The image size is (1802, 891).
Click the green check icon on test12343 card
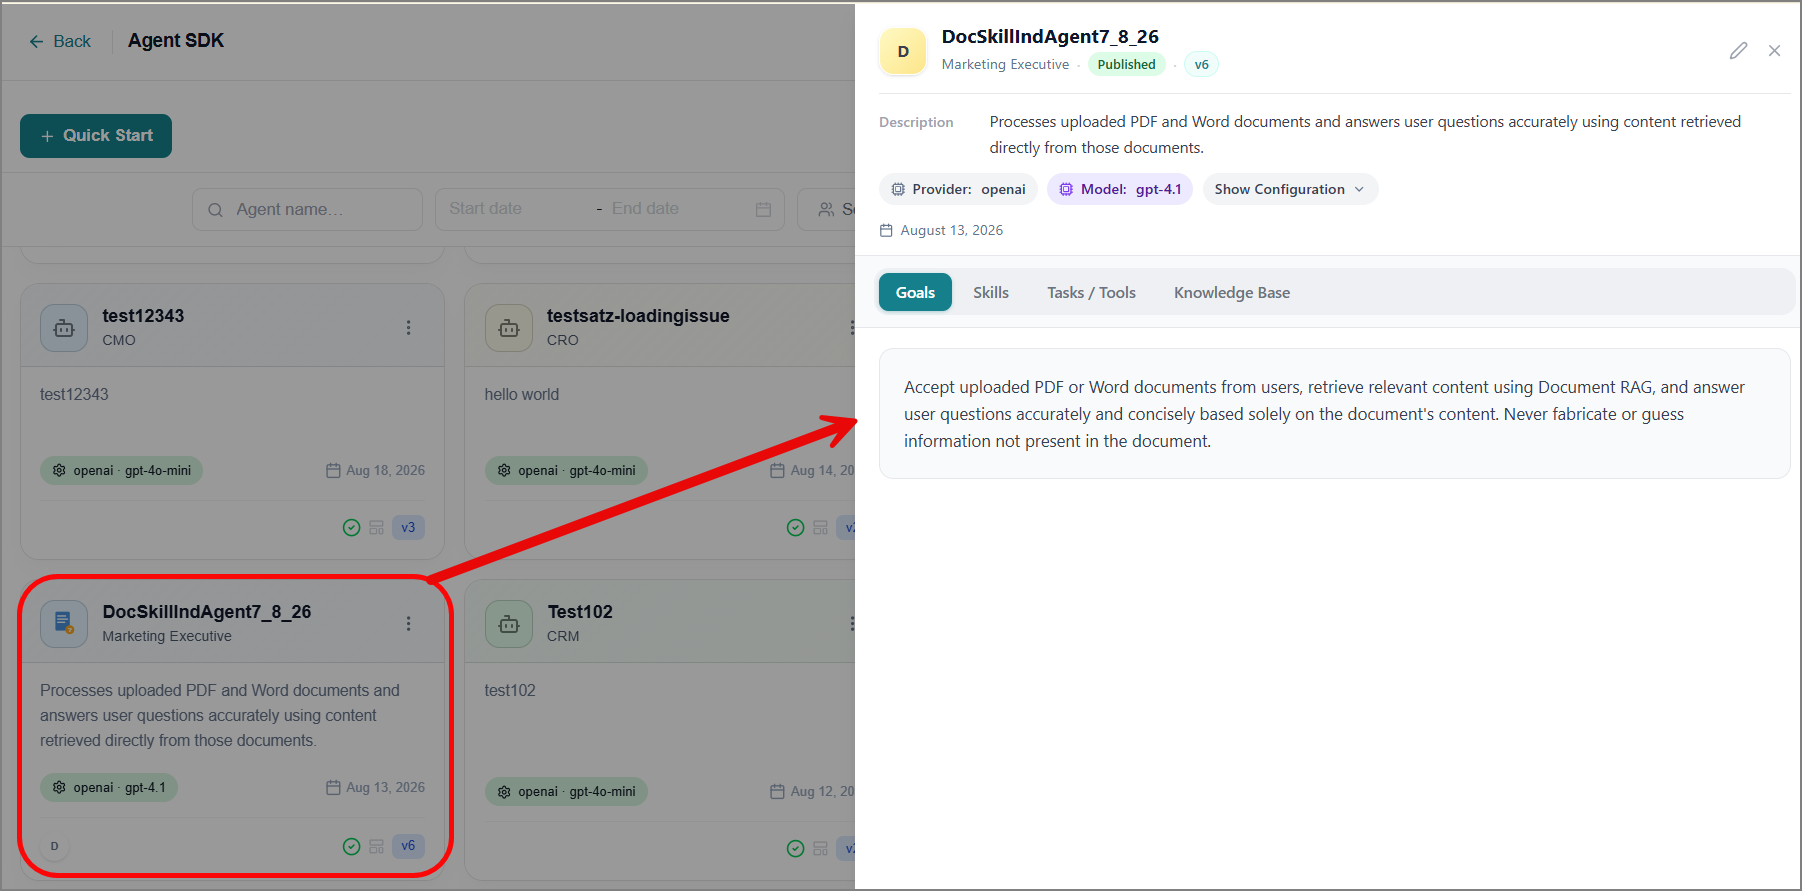351,527
